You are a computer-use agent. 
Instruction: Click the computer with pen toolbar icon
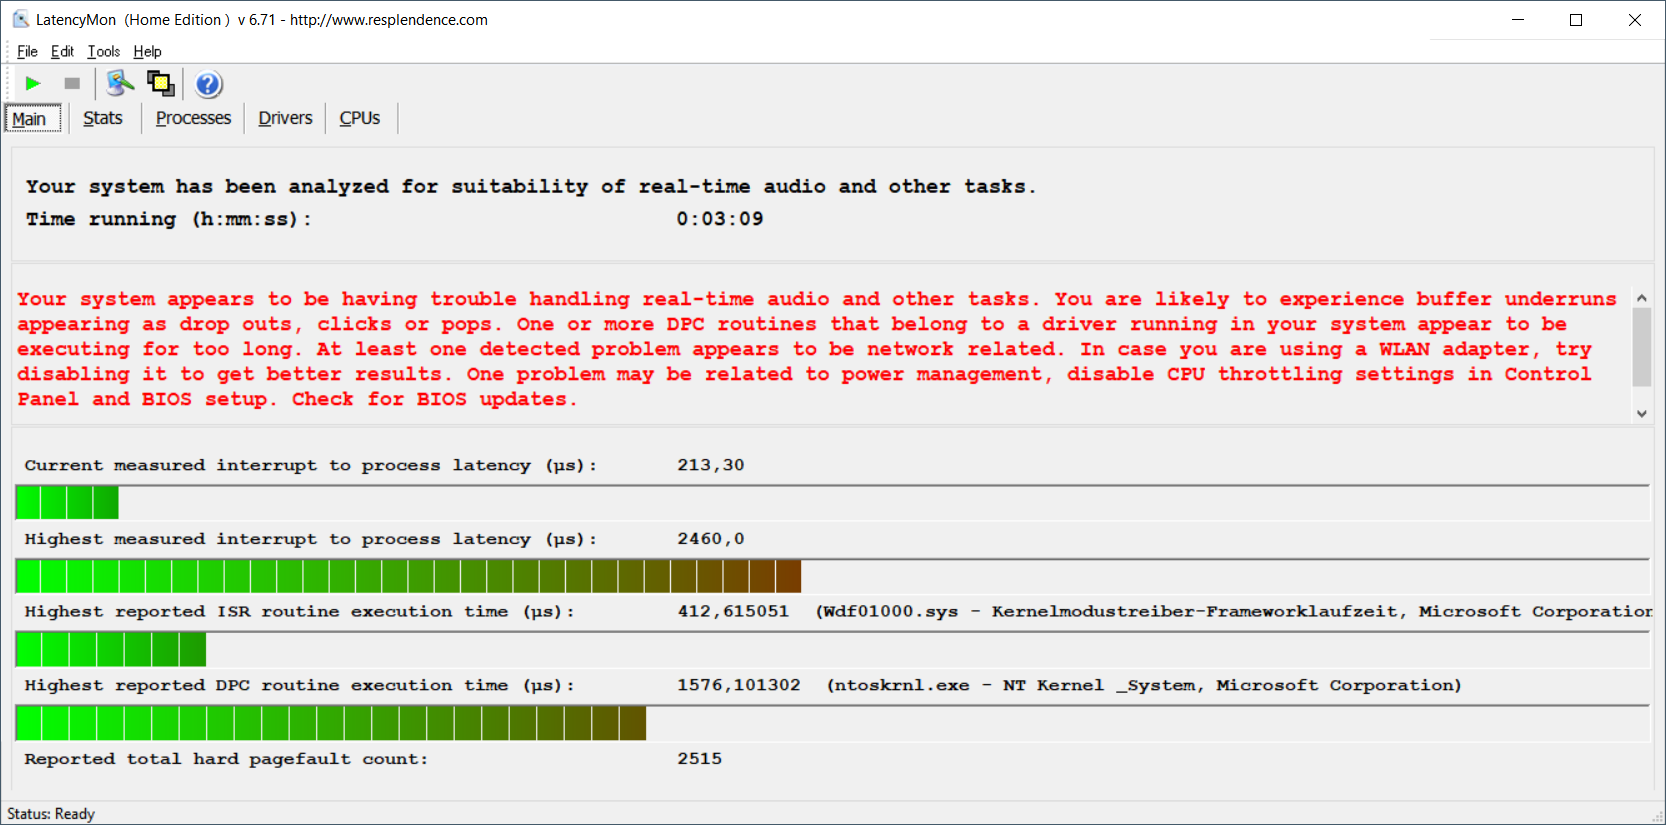(120, 84)
